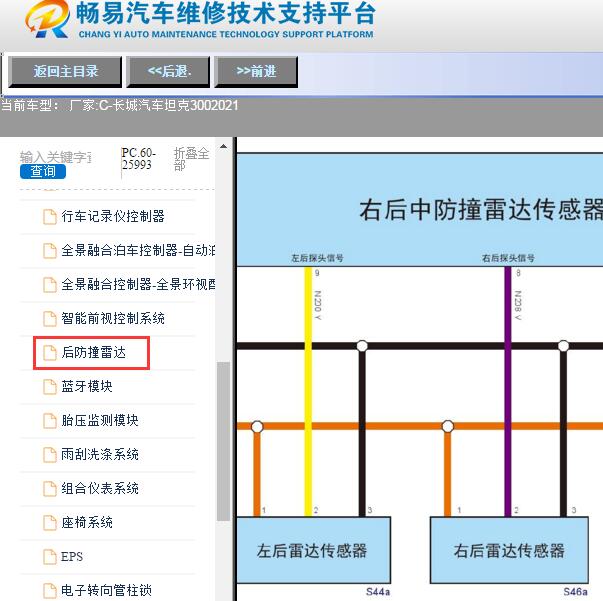Open 蓝牙模块 tree item

click(x=87, y=386)
